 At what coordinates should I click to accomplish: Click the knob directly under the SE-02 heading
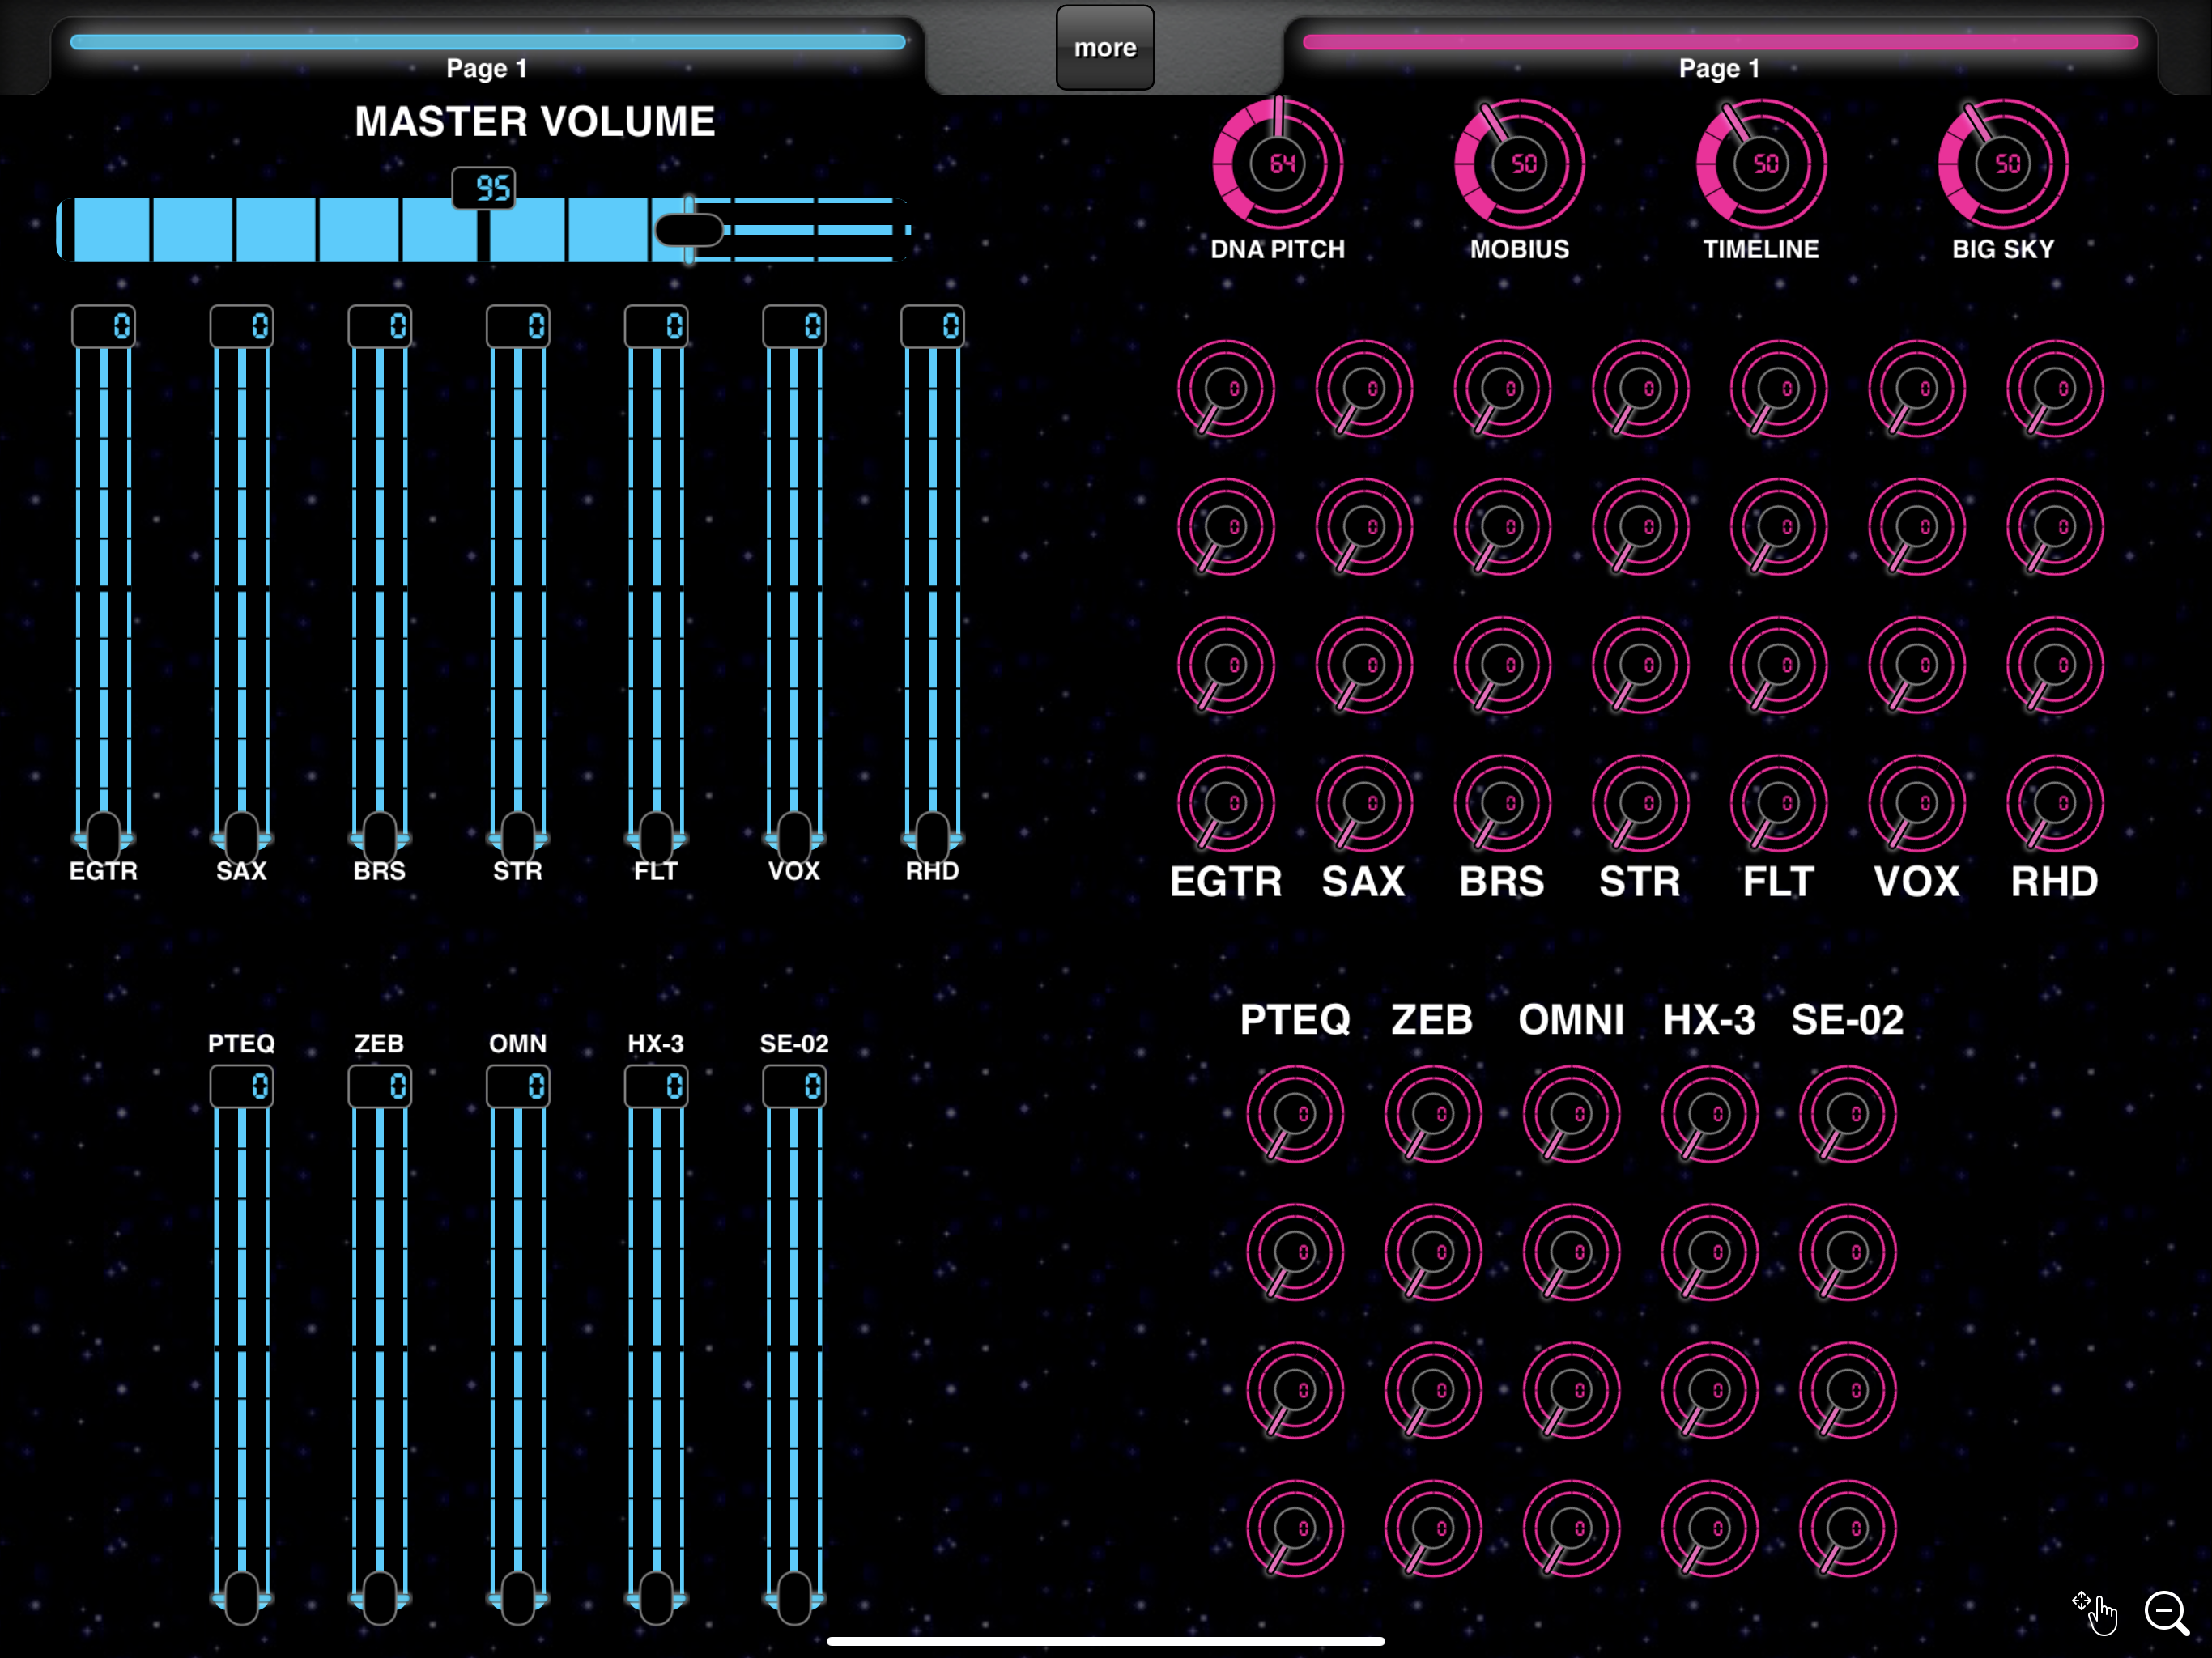pyautogui.click(x=1847, y=1114)
